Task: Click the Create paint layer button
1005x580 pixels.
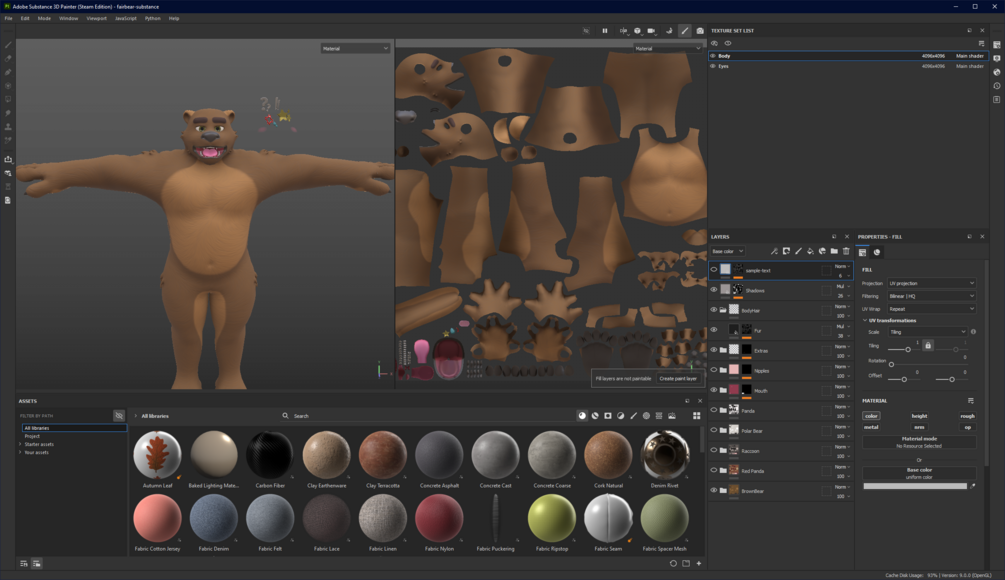Action: point(678,379)
